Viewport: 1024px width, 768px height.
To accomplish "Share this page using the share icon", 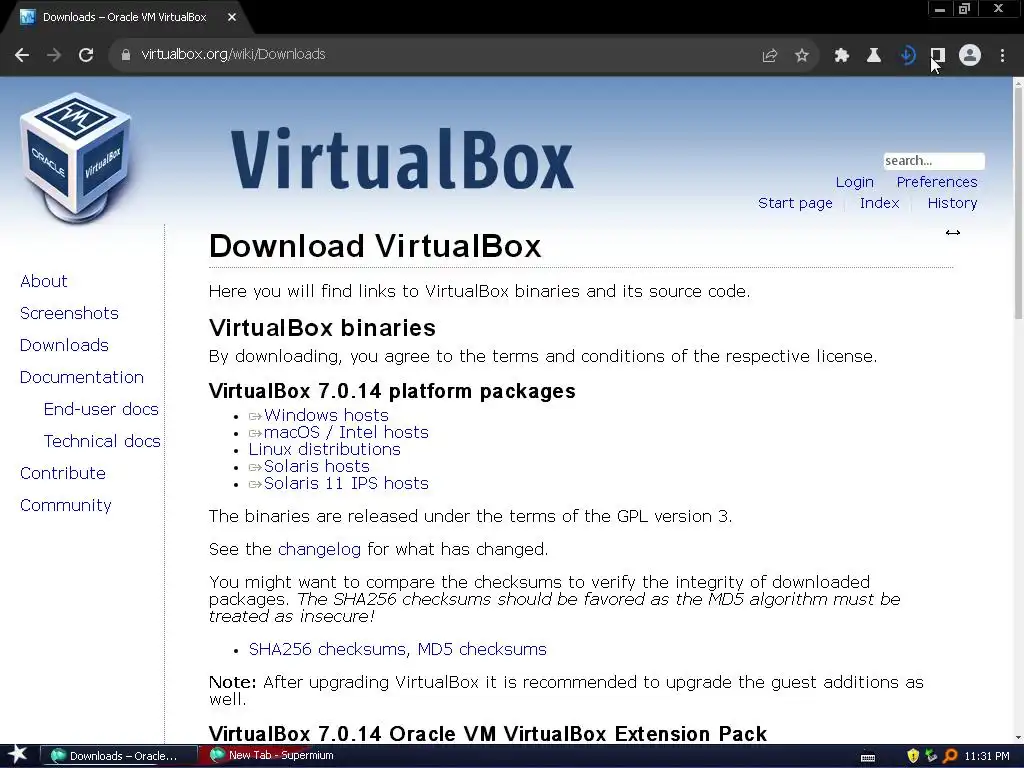I will click(x=769, y=56).
